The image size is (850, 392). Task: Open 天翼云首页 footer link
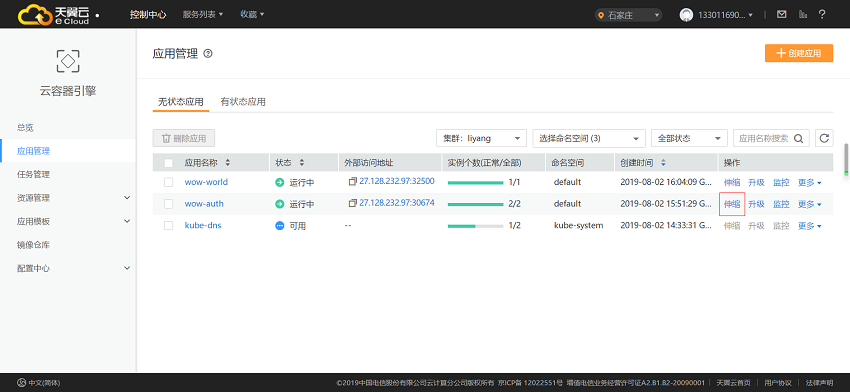(733, 383)
